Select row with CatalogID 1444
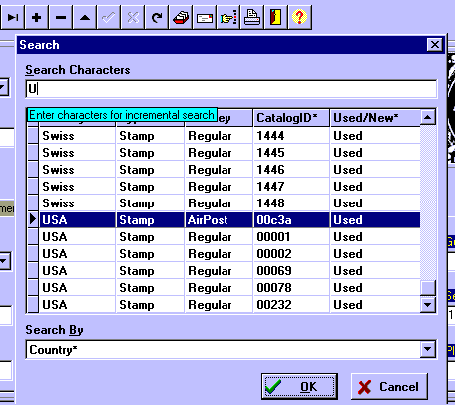The width and height of the screenshot is (455, 405). click(x=223, y=136)
